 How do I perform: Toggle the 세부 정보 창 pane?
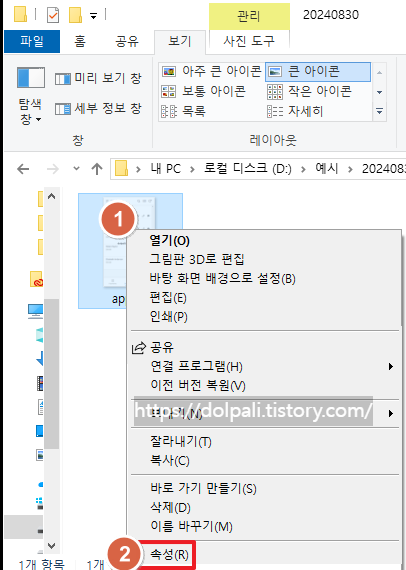(98, 108)
